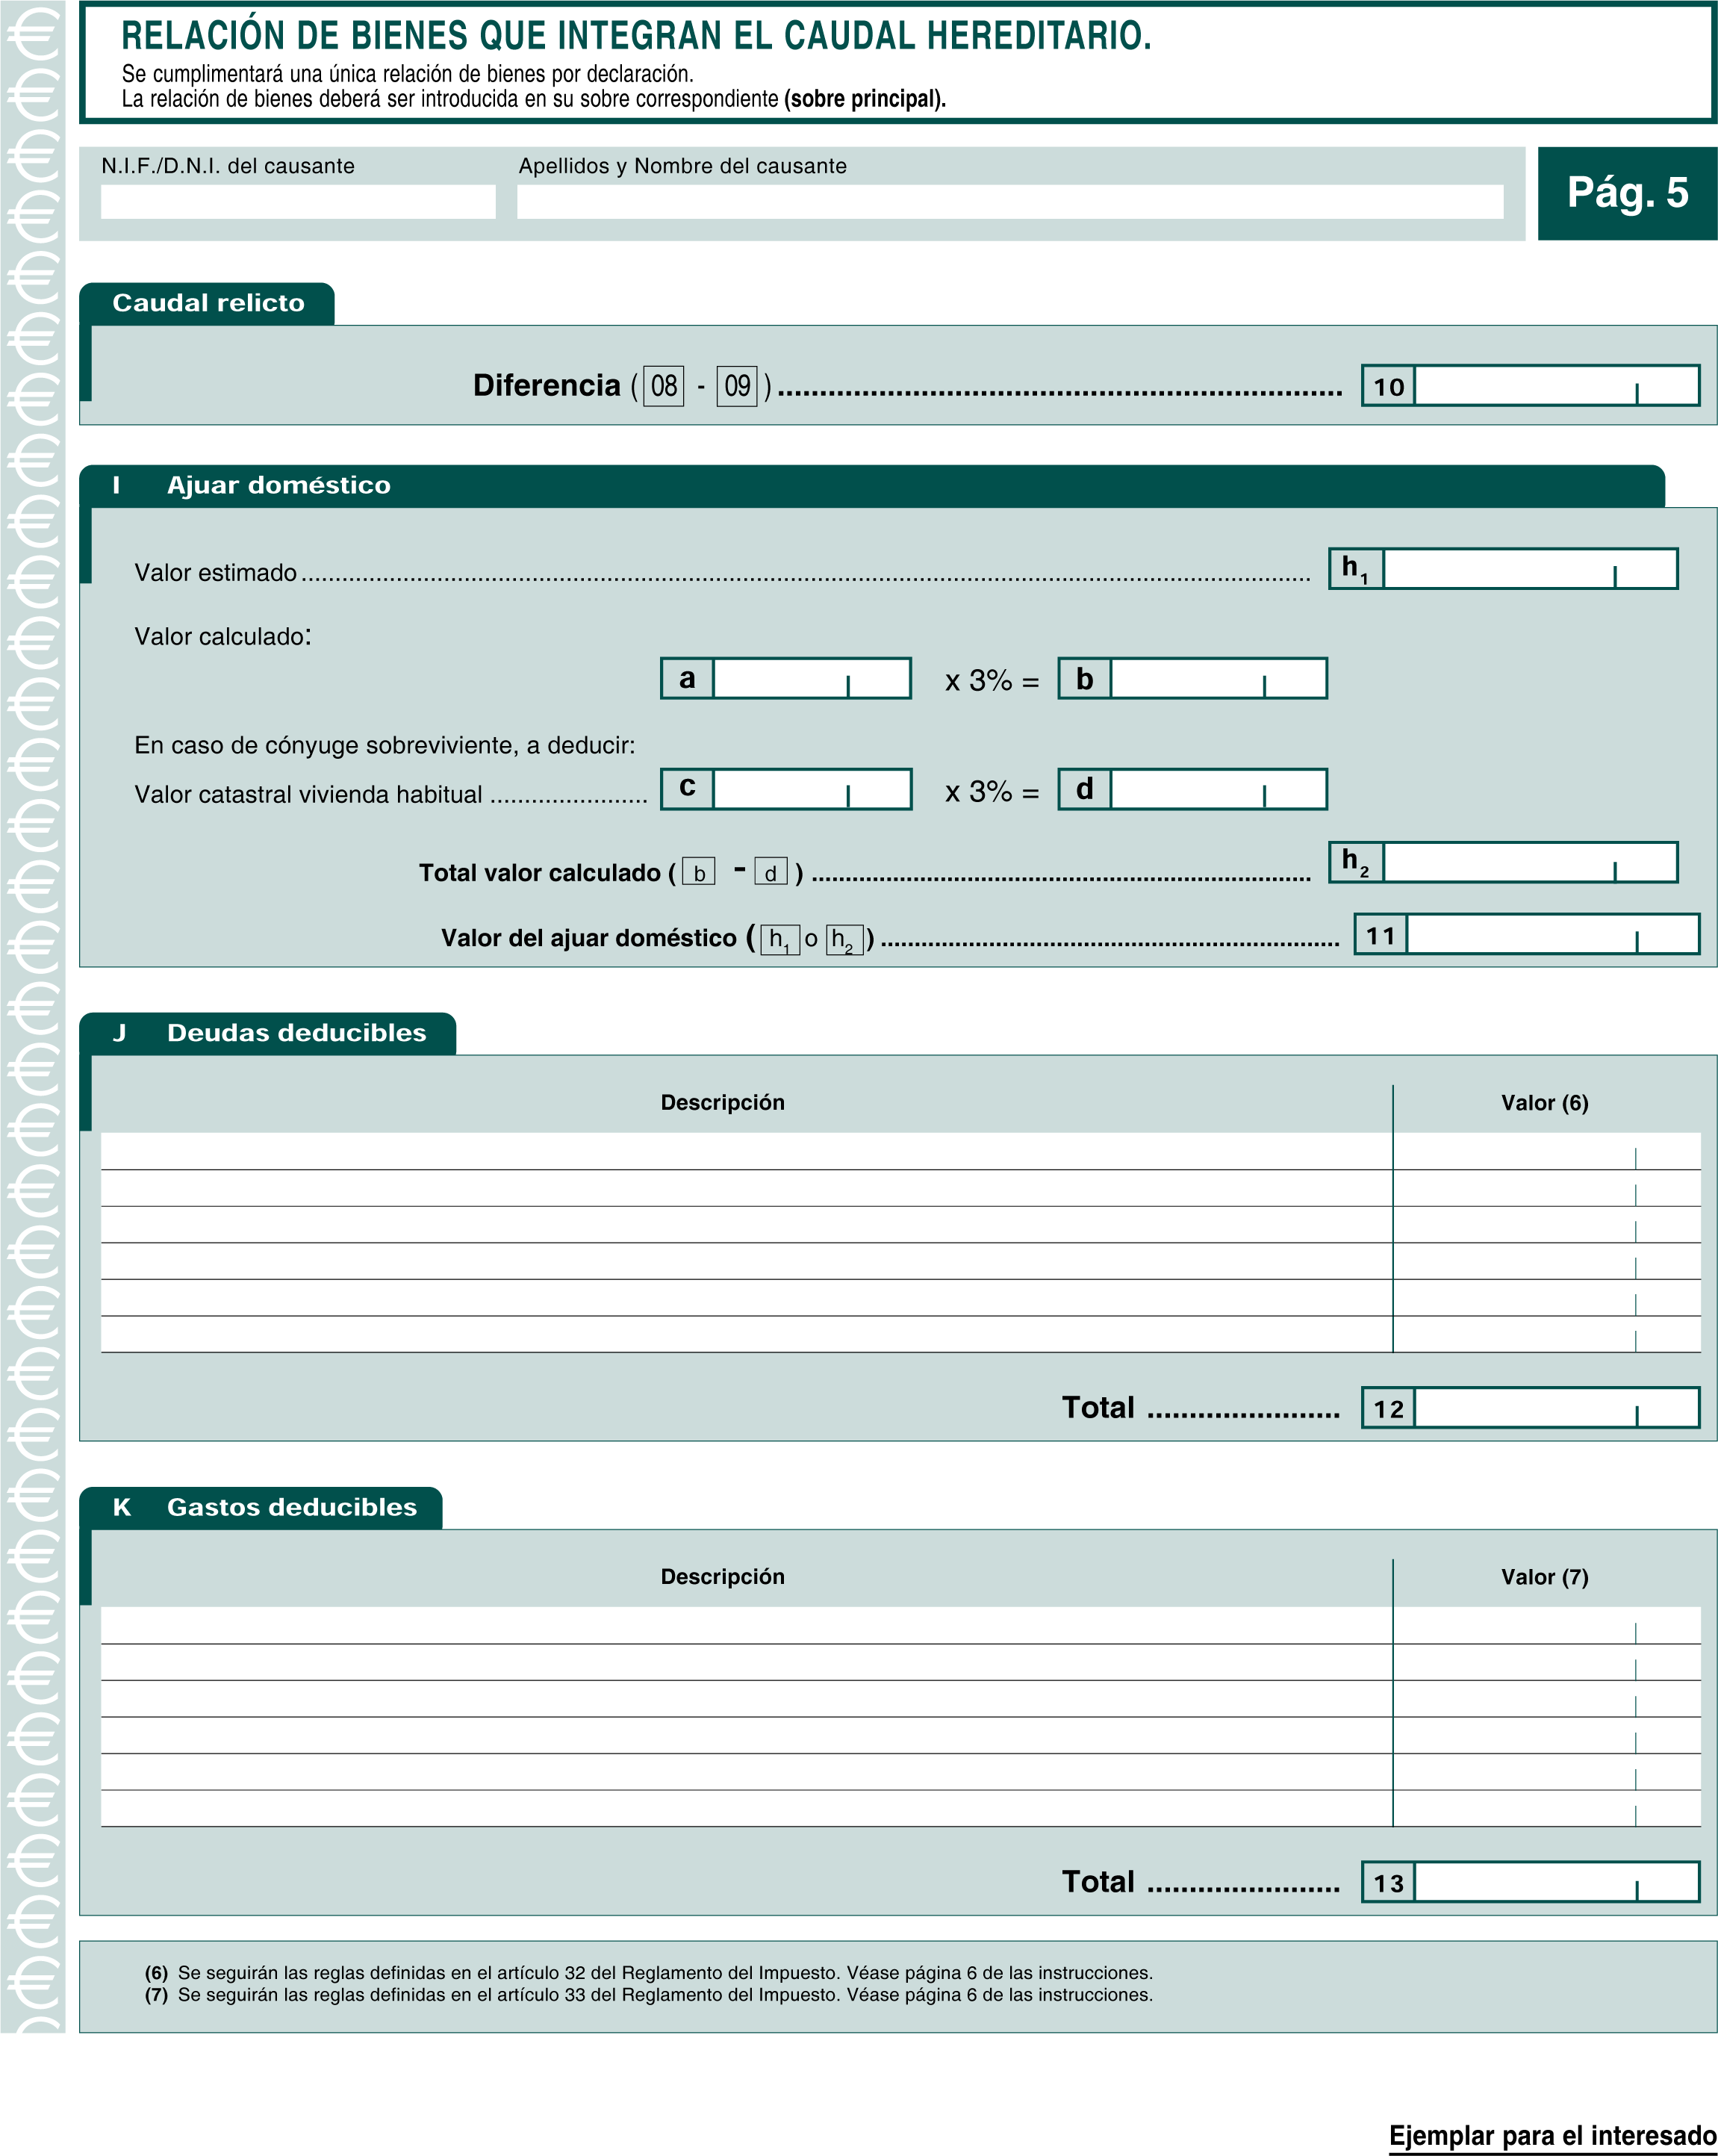The image size is (1718, 2156).
Task: Click the small h2 reference in Valor del ajuar
Action: (844, 939)
